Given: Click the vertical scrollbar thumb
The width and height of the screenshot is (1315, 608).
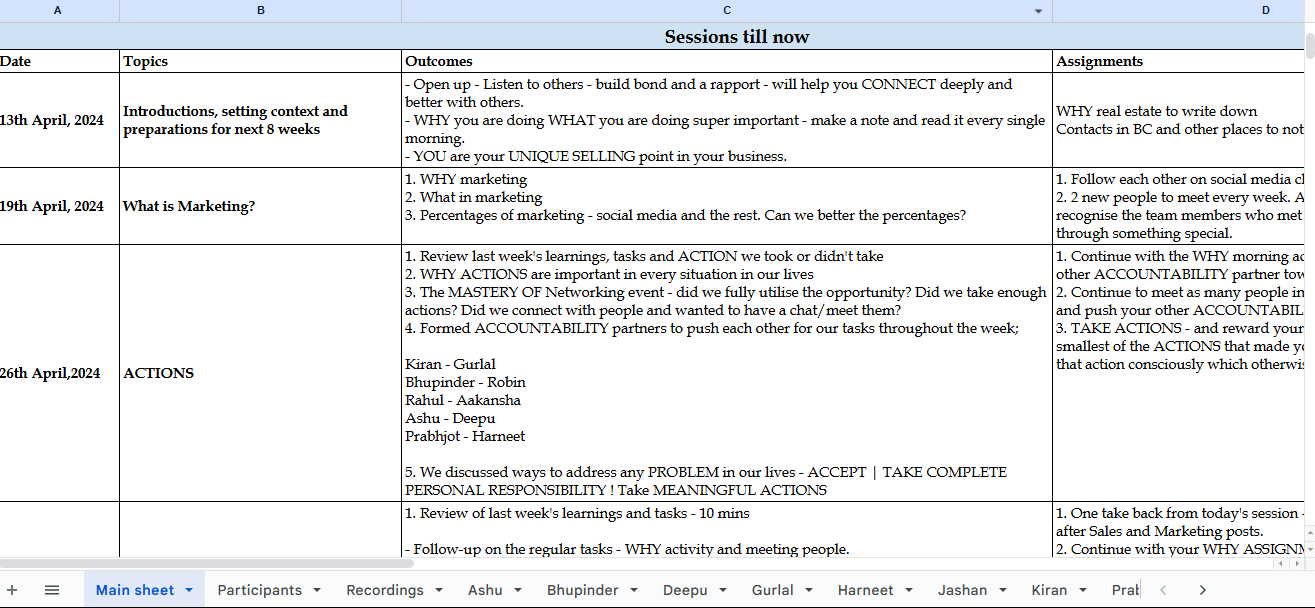Looking at the screenshot, I should coord(1310,43).
